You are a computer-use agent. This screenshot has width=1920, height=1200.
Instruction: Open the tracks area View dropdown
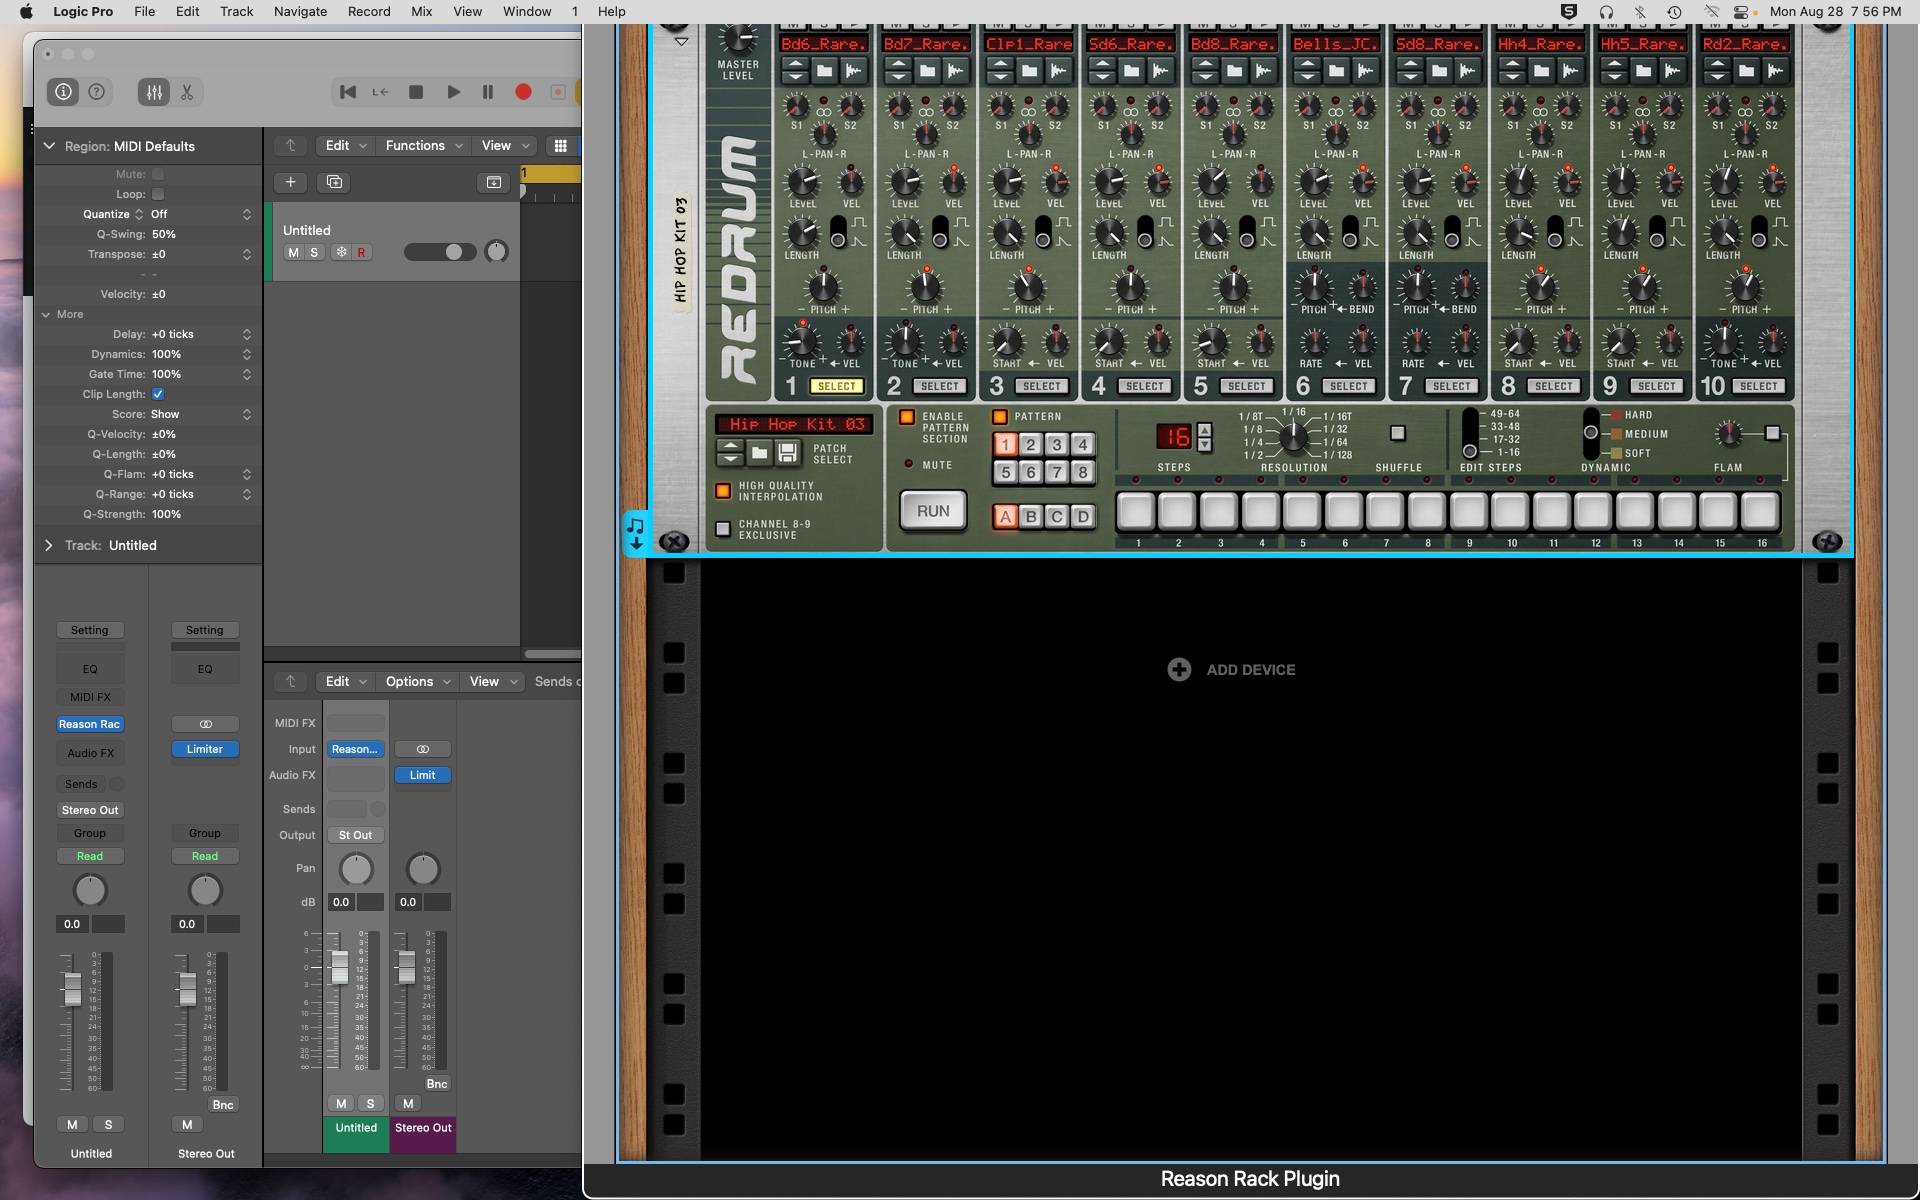[x=505, y=146]
